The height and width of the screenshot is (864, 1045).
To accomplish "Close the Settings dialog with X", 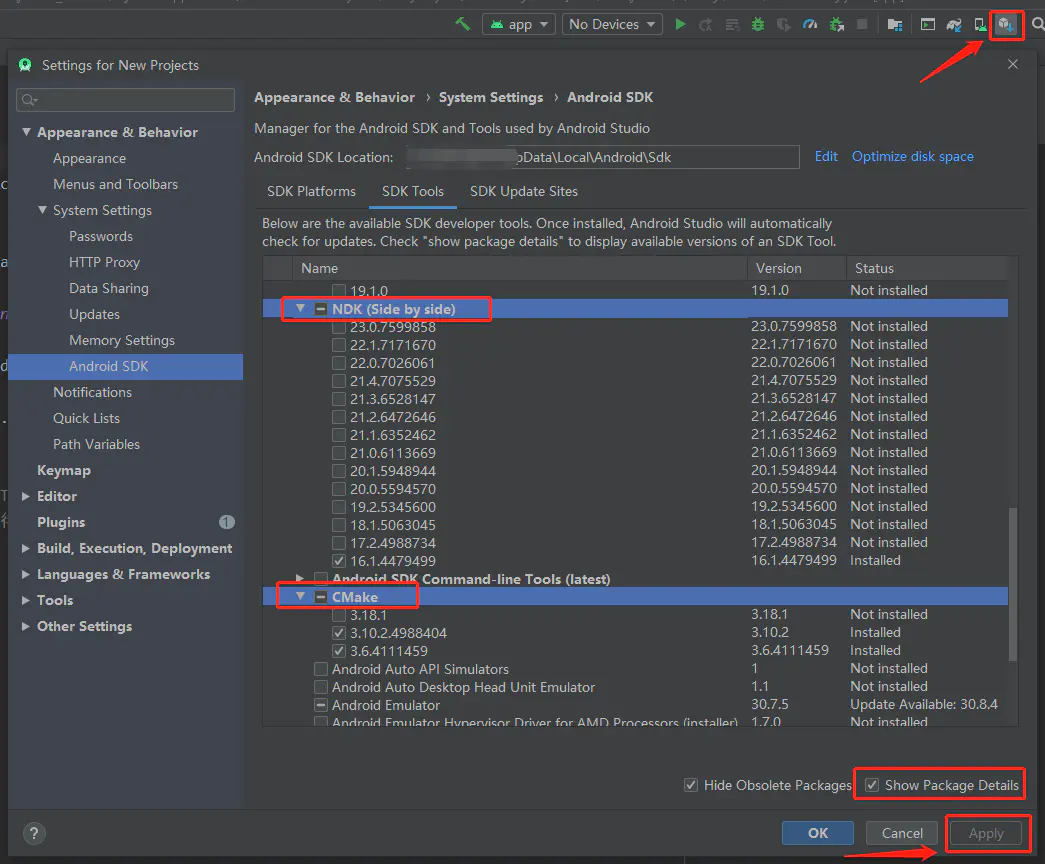I will click(1012, 64).
